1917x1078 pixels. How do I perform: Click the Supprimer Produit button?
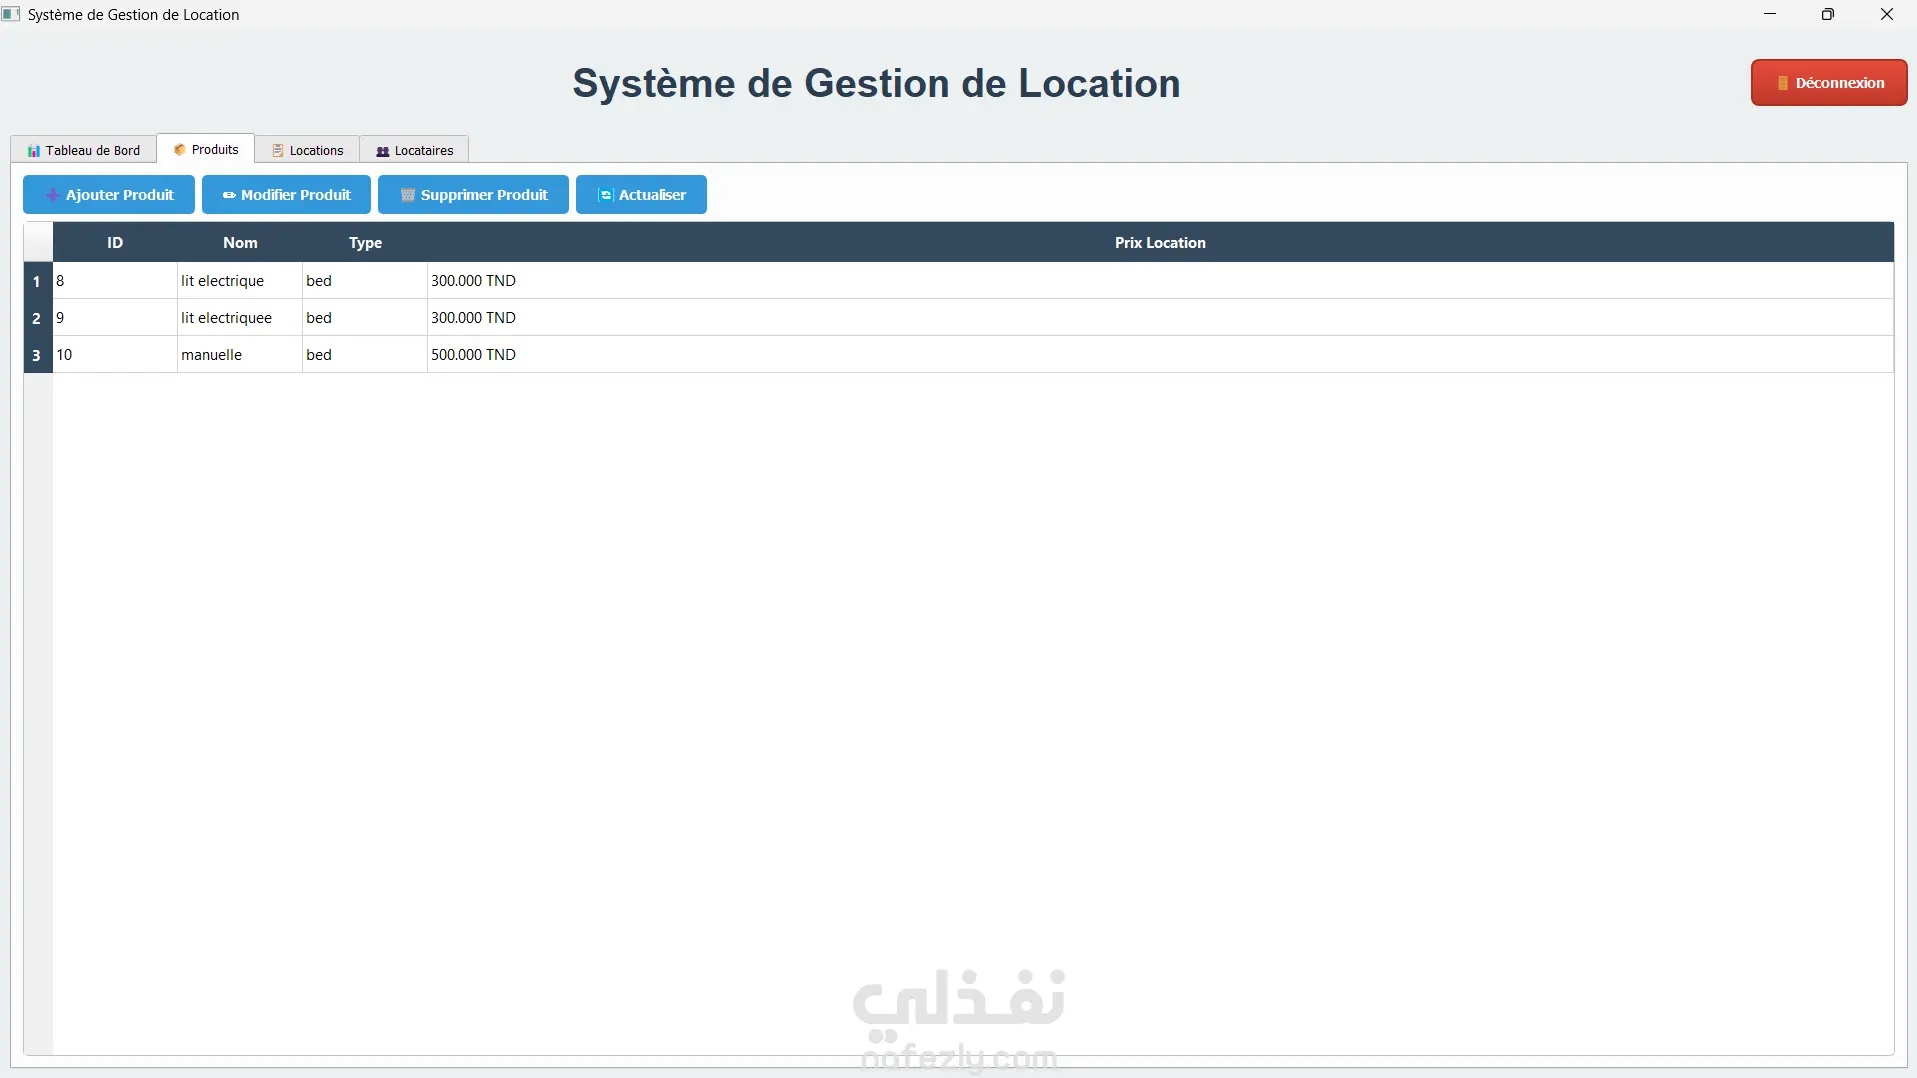473,195
